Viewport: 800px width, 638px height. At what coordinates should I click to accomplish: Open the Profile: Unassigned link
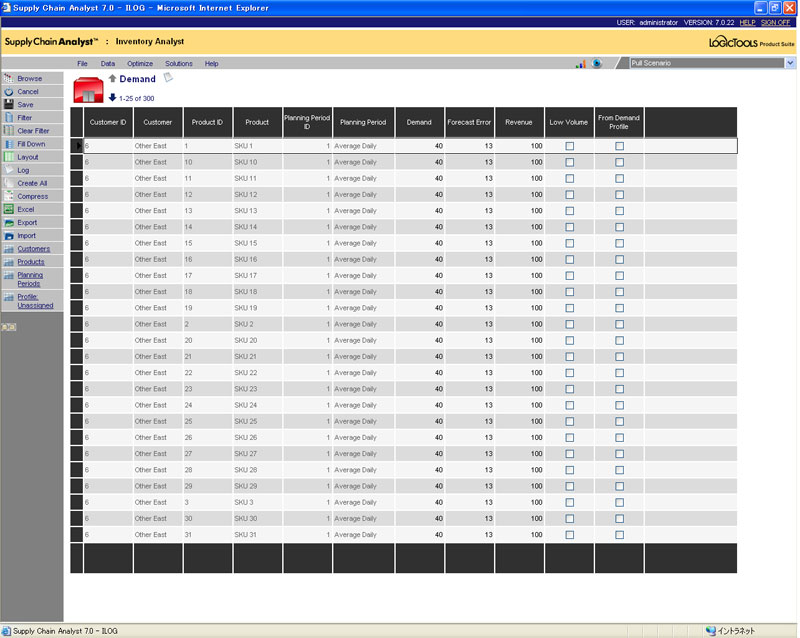[x=35, y=301]
